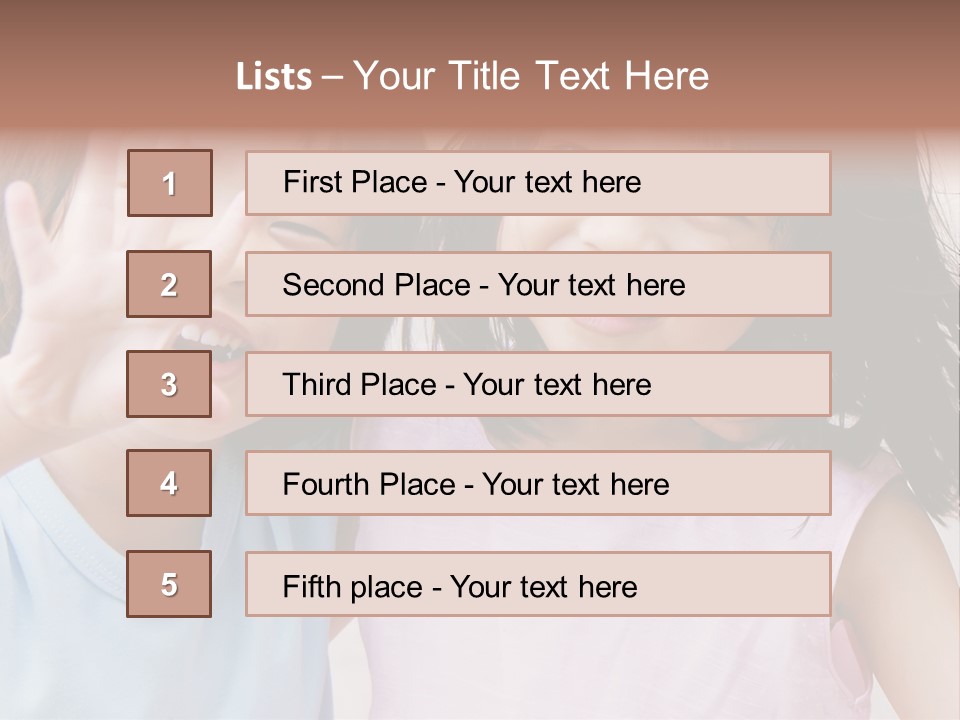Click the number 1 box
The height and width of the screenshot is (720, 960).
170,183
